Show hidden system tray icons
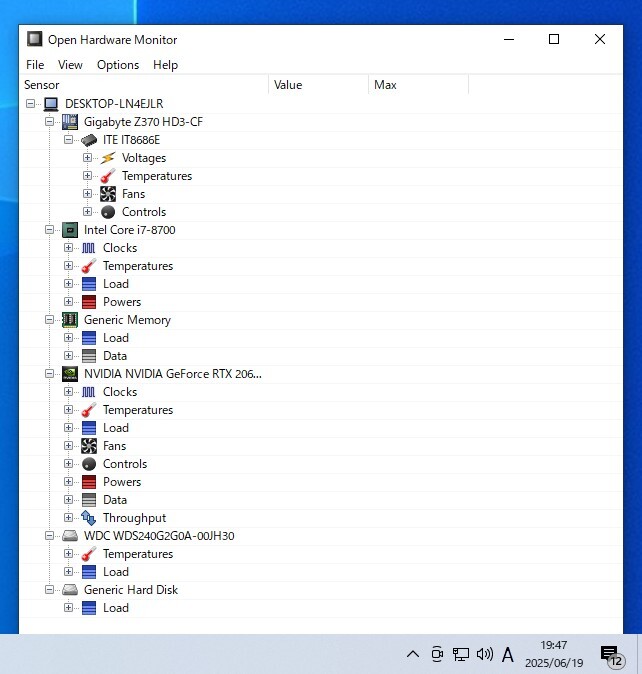Screen dimensions: 642x674 coord(413,654)
